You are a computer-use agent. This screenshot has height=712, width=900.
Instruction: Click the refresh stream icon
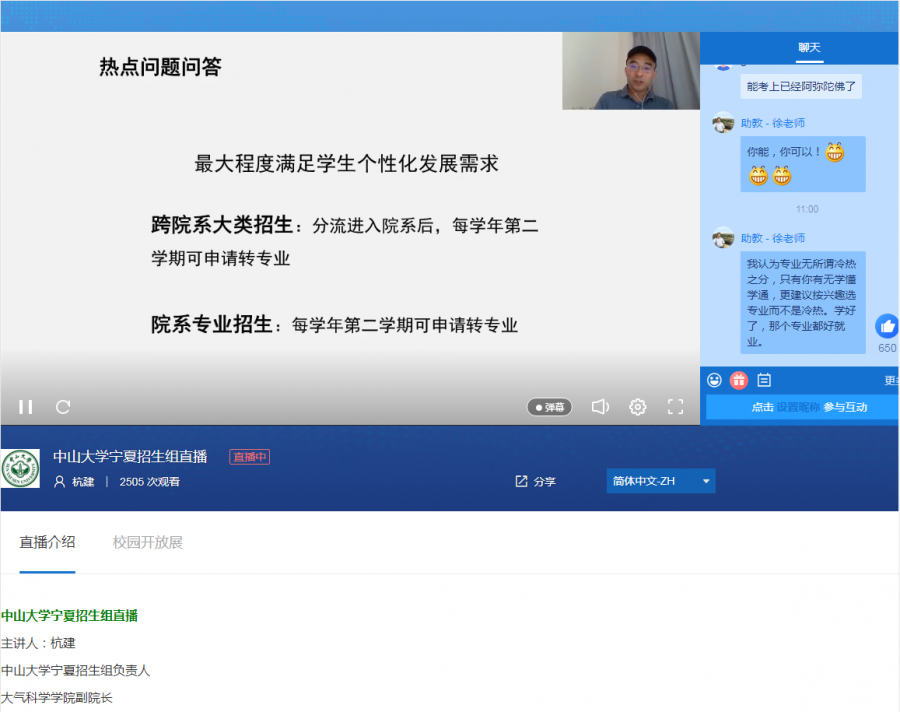pyautogui.click(x=63, y=407)
